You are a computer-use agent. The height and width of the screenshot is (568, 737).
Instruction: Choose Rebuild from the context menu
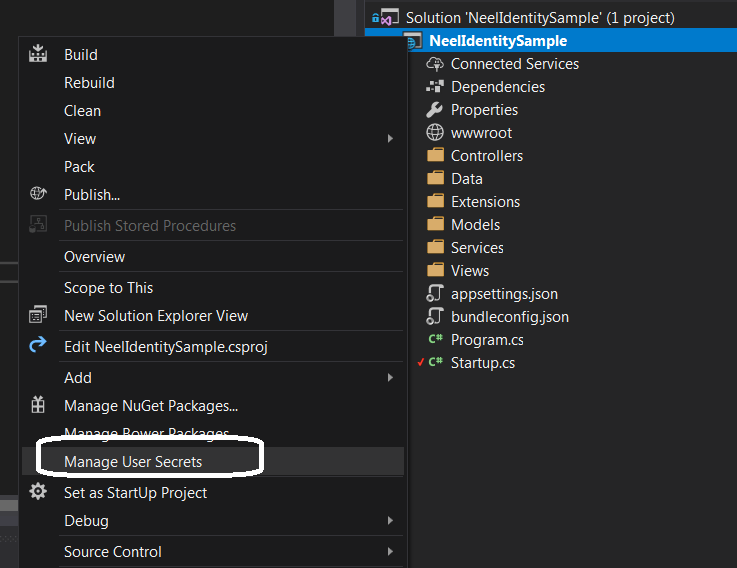(89, 82)
